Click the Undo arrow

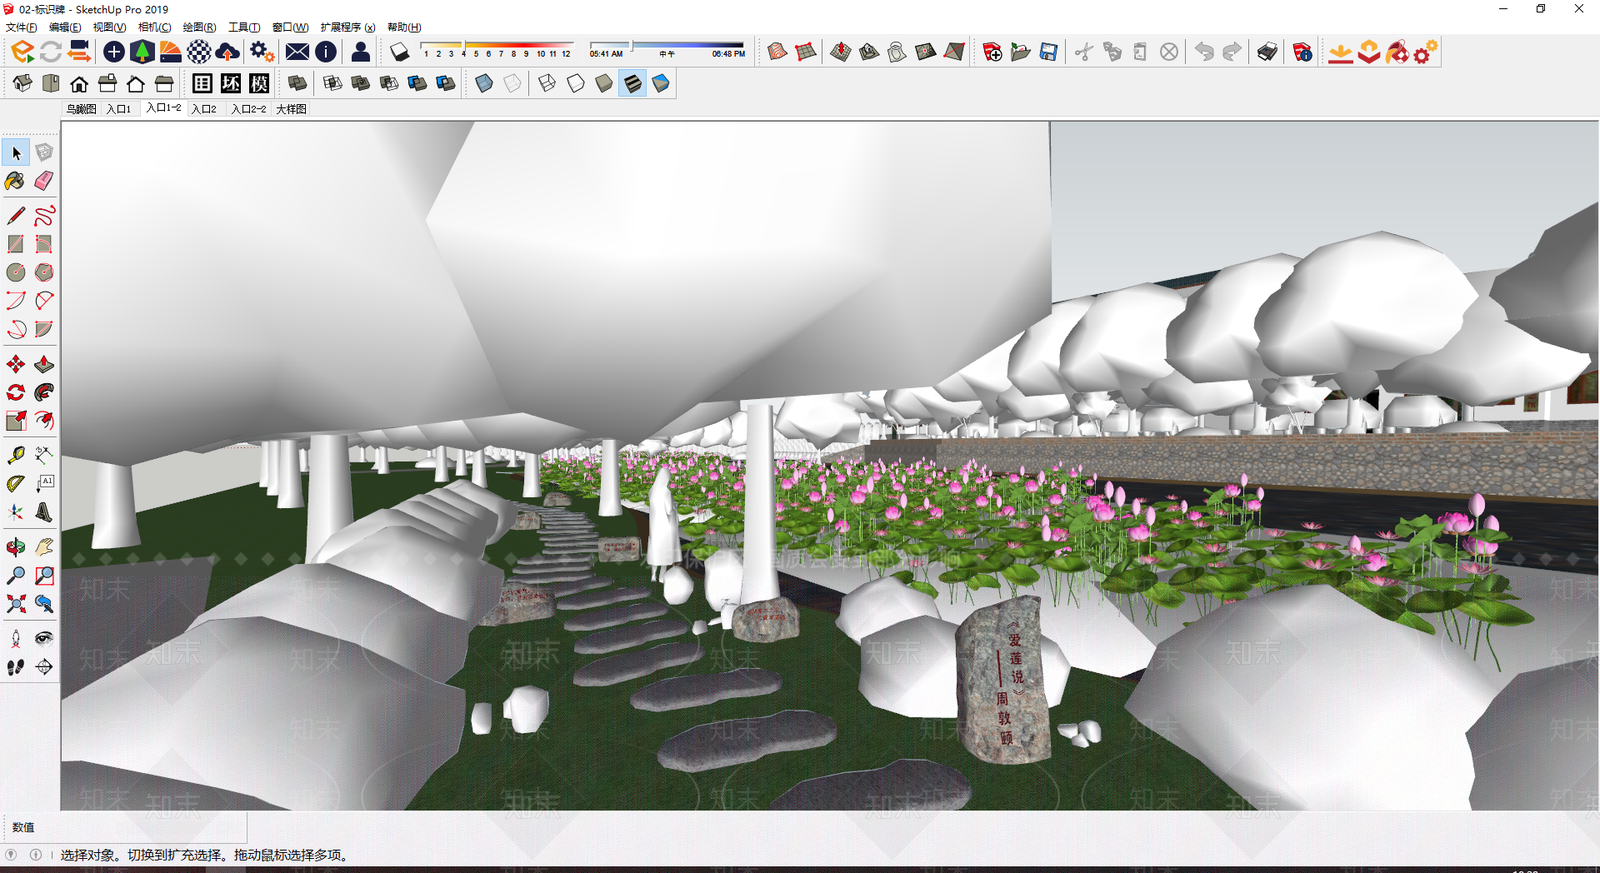1204,52
